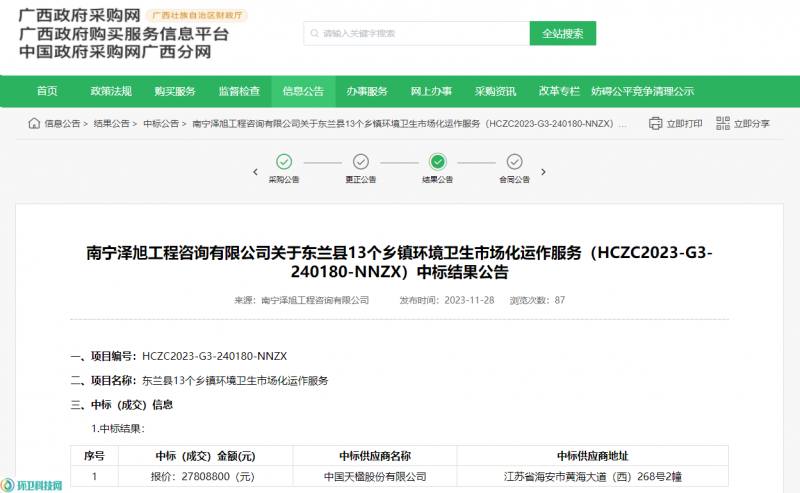
Task: Click the 立即分享 link text
Action: tap(752, 124)
